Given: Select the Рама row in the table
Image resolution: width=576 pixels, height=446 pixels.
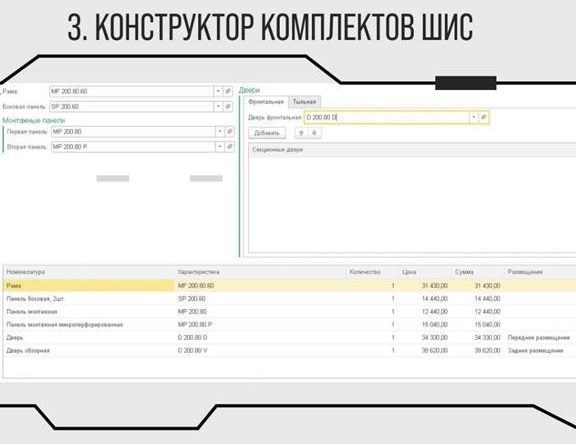Looking at the screenshot, I should click(290, 285).
